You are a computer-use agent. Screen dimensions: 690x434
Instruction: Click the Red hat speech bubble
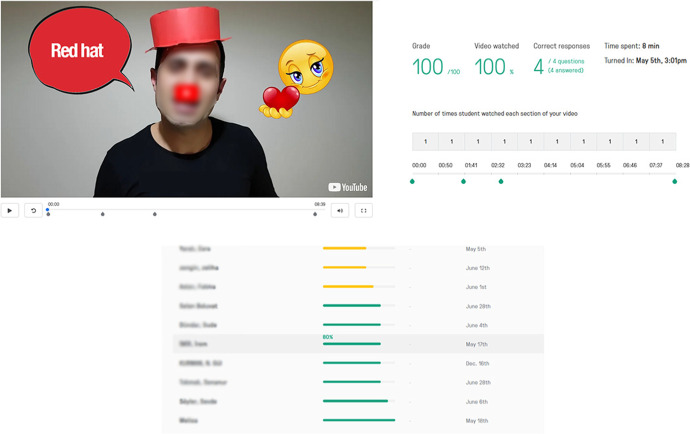pyautogui.click(x=78, y=51)
